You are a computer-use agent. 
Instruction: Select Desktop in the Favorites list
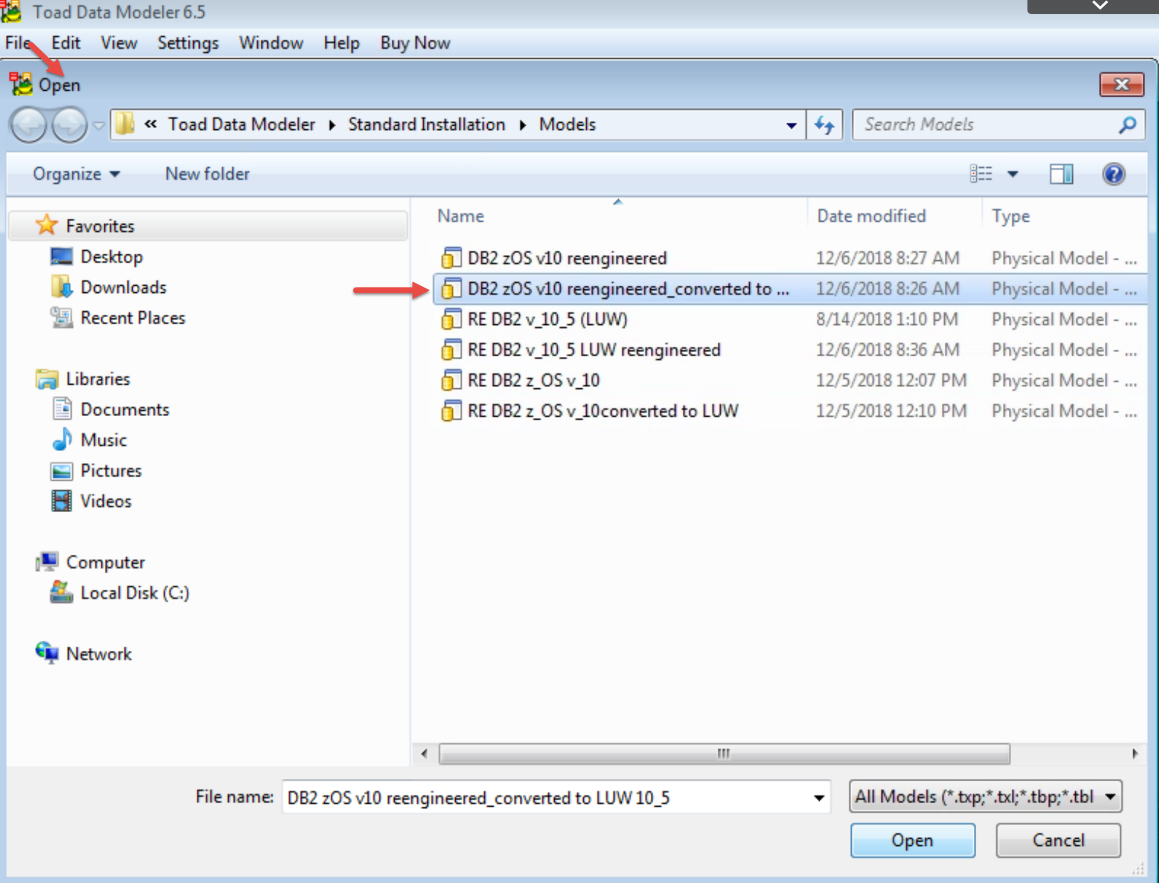pos(112,256)
